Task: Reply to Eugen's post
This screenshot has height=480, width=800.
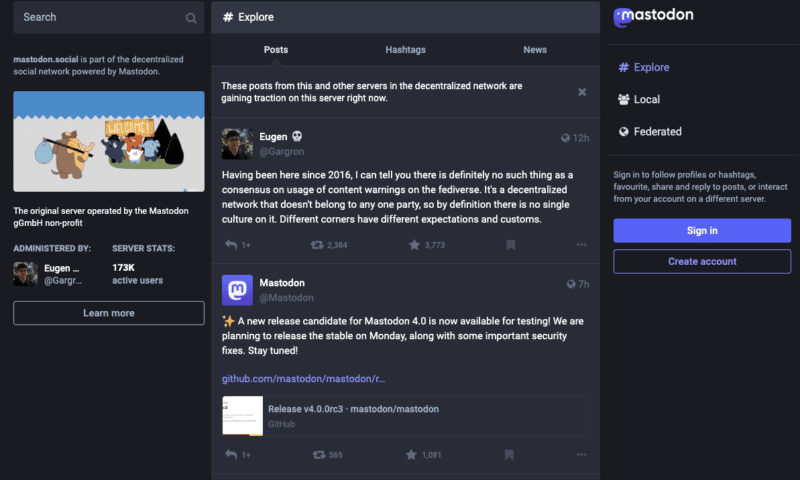Action: click(231, 245)
